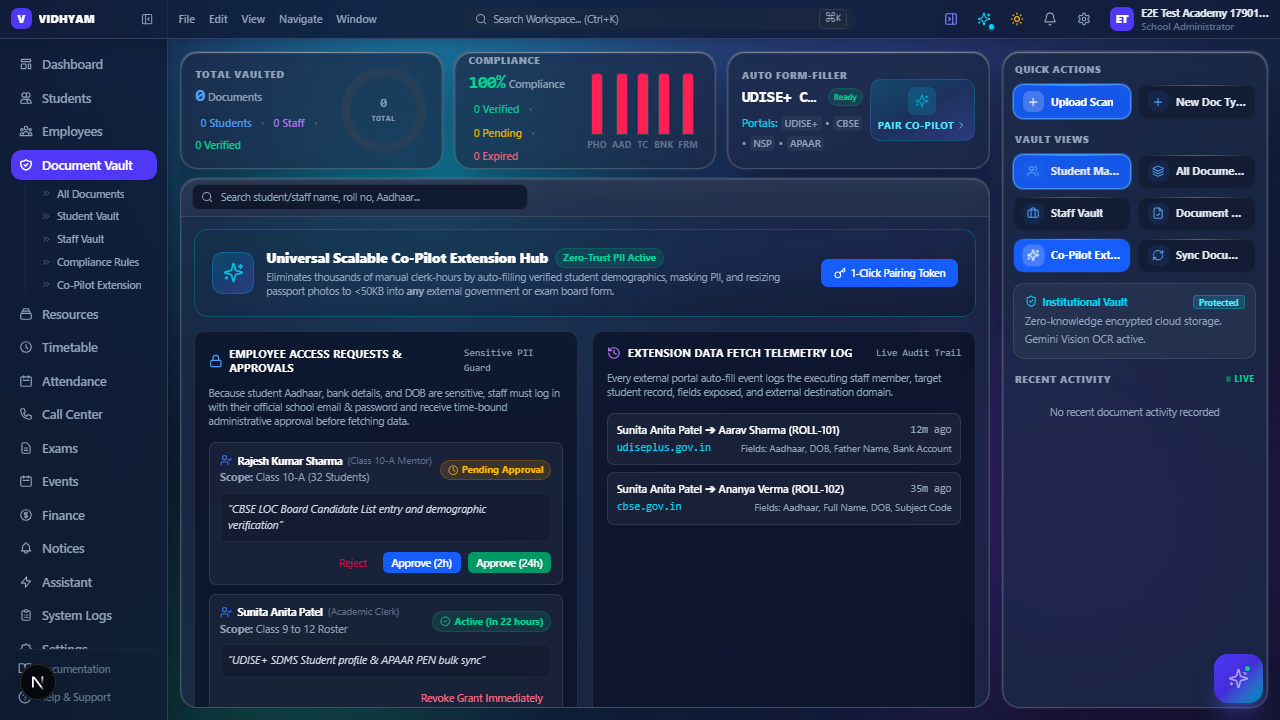The image size is (1280, 720).
Task: Click the sparkle AI icon in top bar
Action: 985,19
